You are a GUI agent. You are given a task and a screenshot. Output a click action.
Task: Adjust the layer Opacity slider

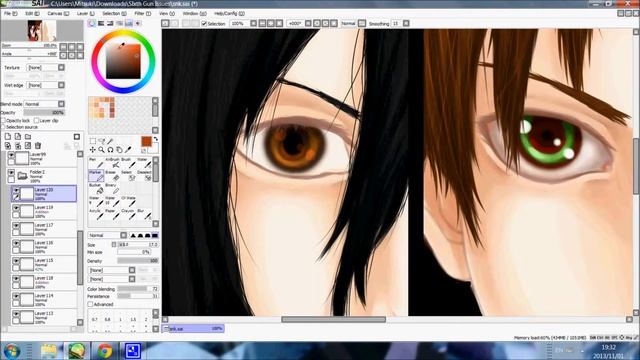[44, 113]
